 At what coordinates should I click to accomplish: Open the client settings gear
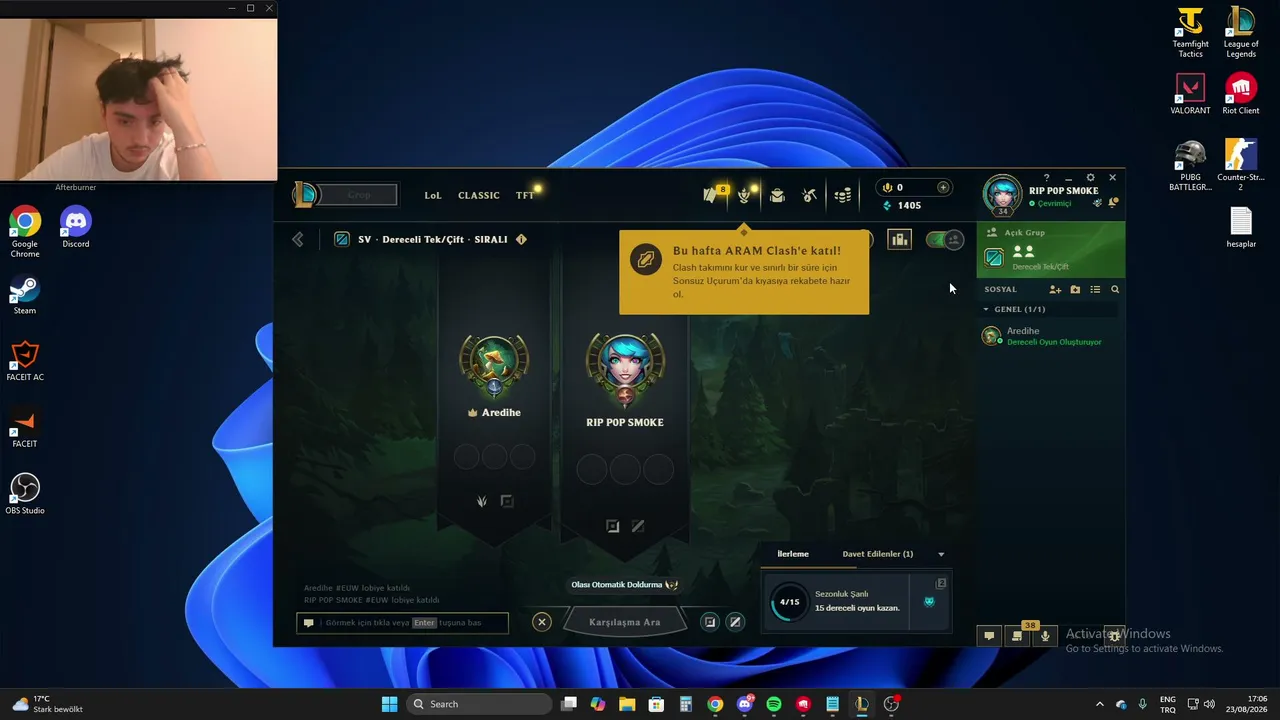[1090, 178]
